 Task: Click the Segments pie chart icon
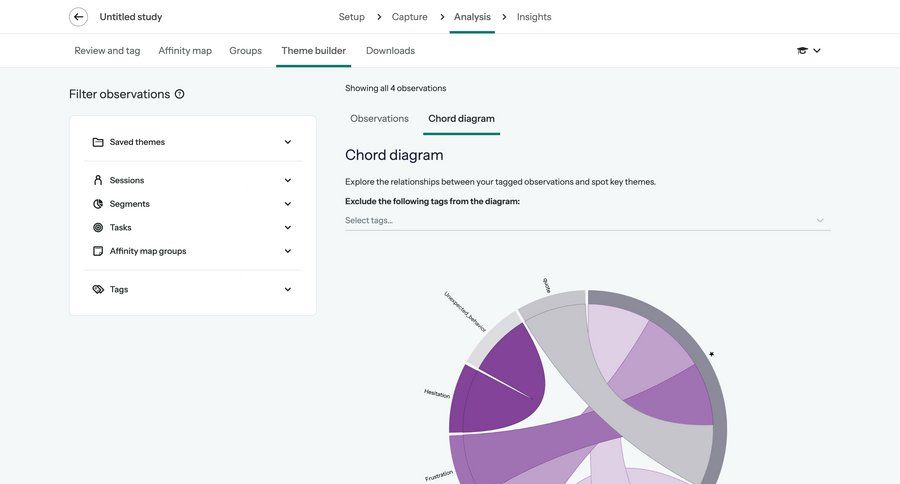pos(98,204)
